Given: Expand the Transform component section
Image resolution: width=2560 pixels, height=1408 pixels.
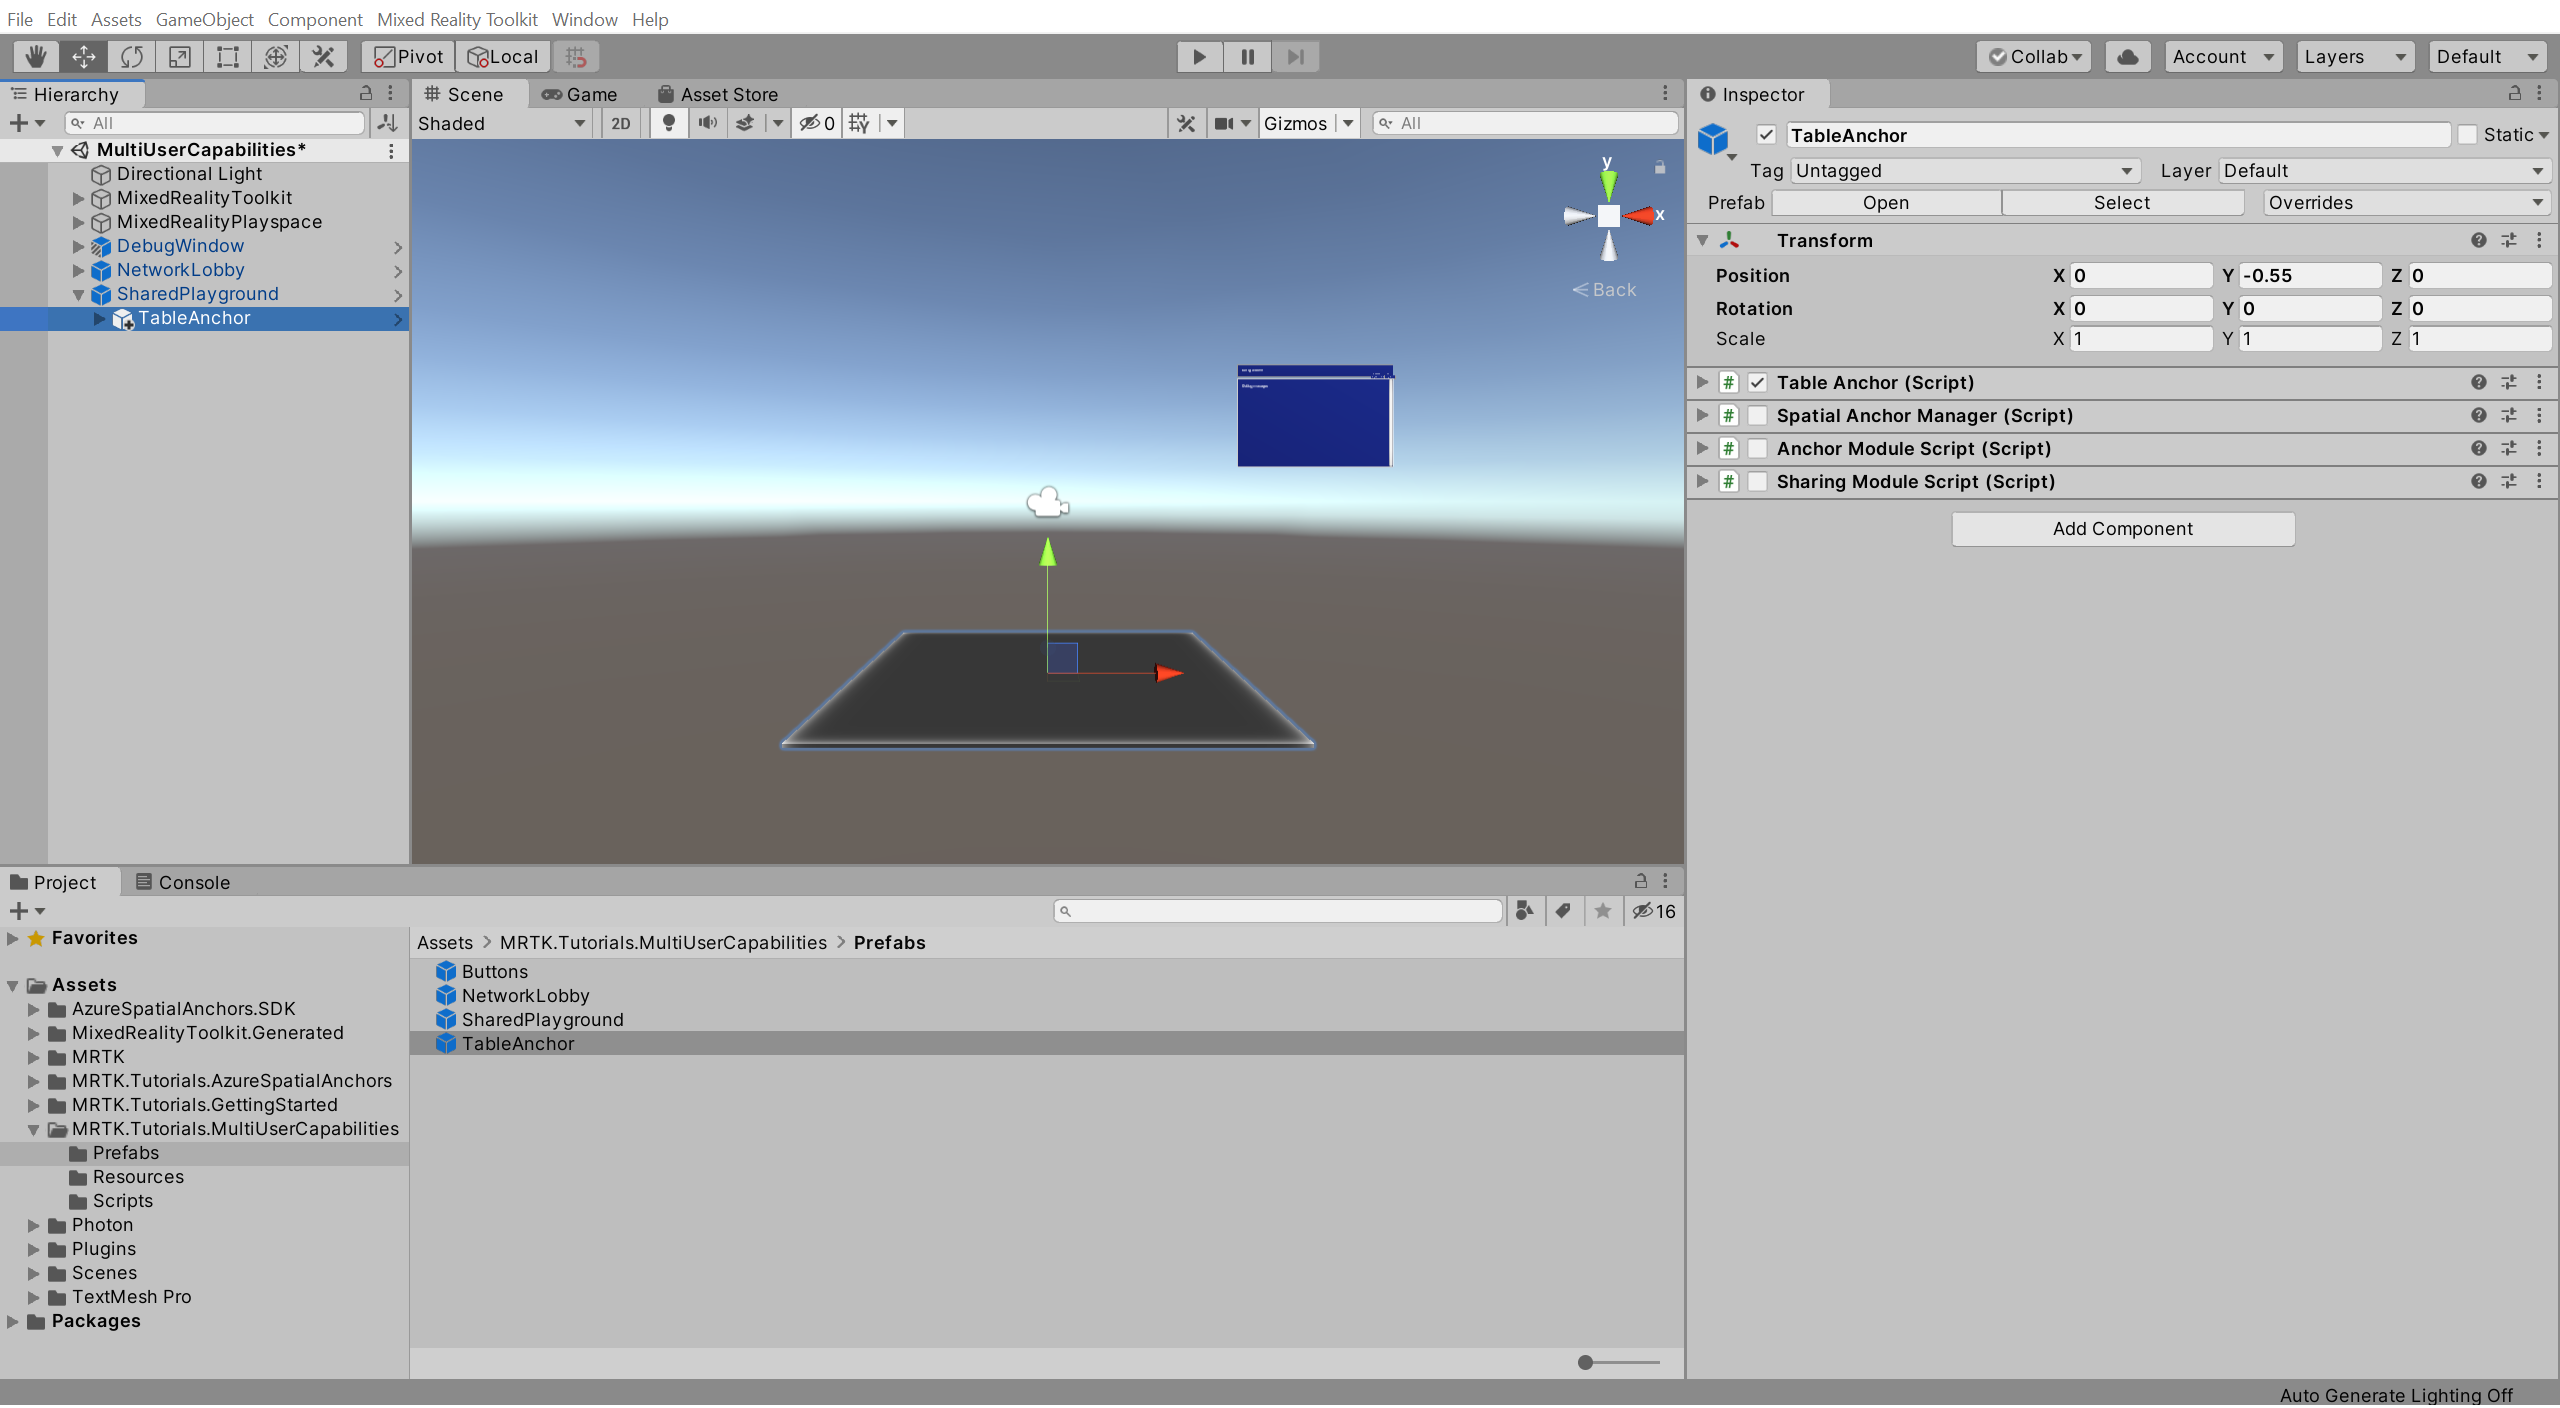Looking at the screenshot, I should (x=1702, y=239).
